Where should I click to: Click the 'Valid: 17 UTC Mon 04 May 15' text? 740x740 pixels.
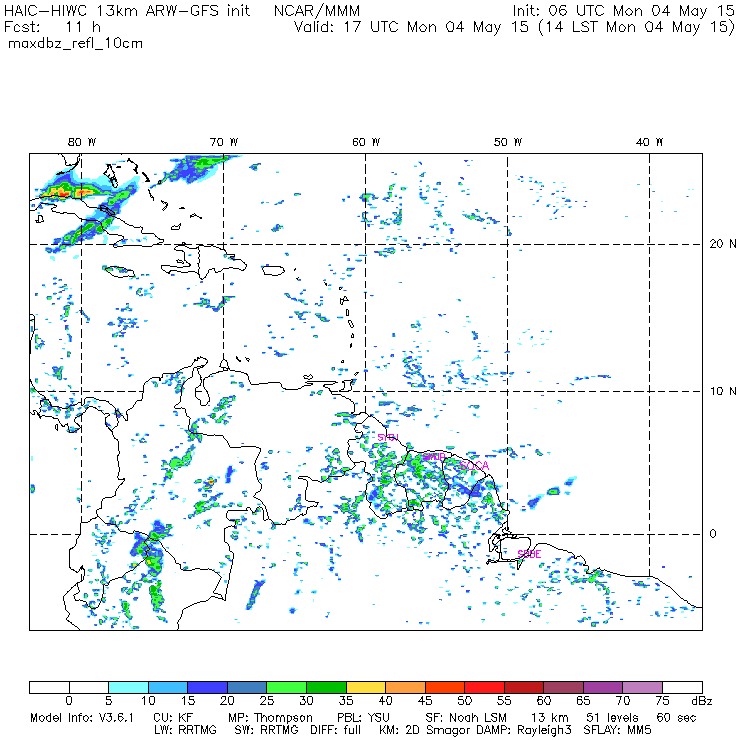click(x=411, y=26)
